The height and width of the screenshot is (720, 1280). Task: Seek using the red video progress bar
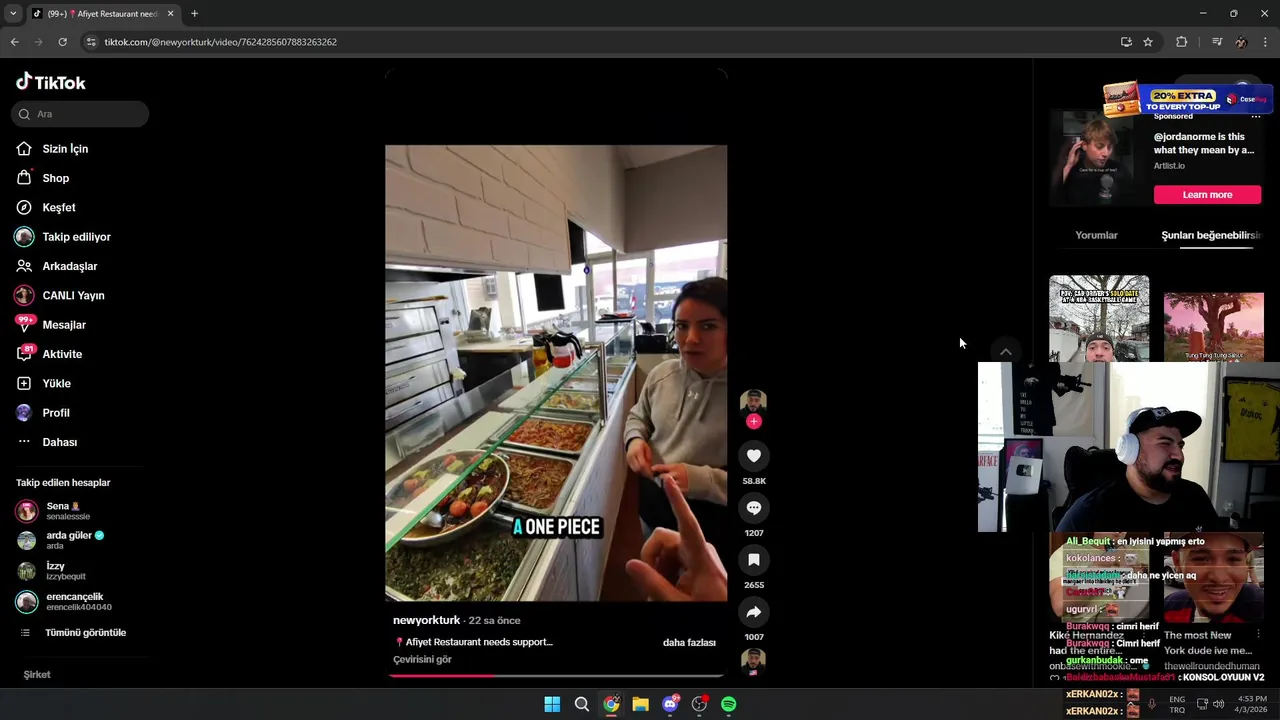tap(556, 675)
